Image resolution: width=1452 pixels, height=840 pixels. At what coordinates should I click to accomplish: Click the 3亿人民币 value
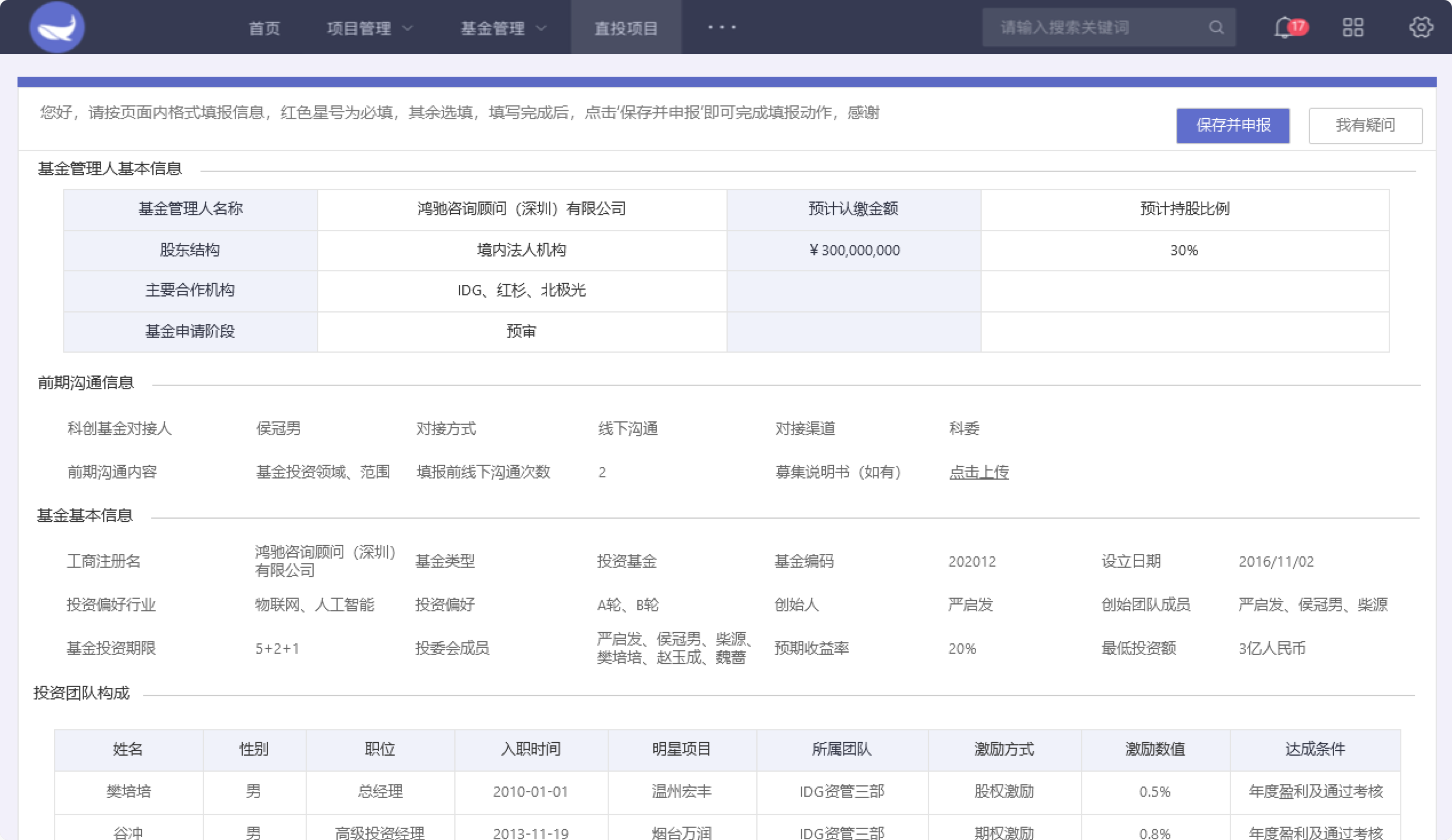(x=1272, y=648)
